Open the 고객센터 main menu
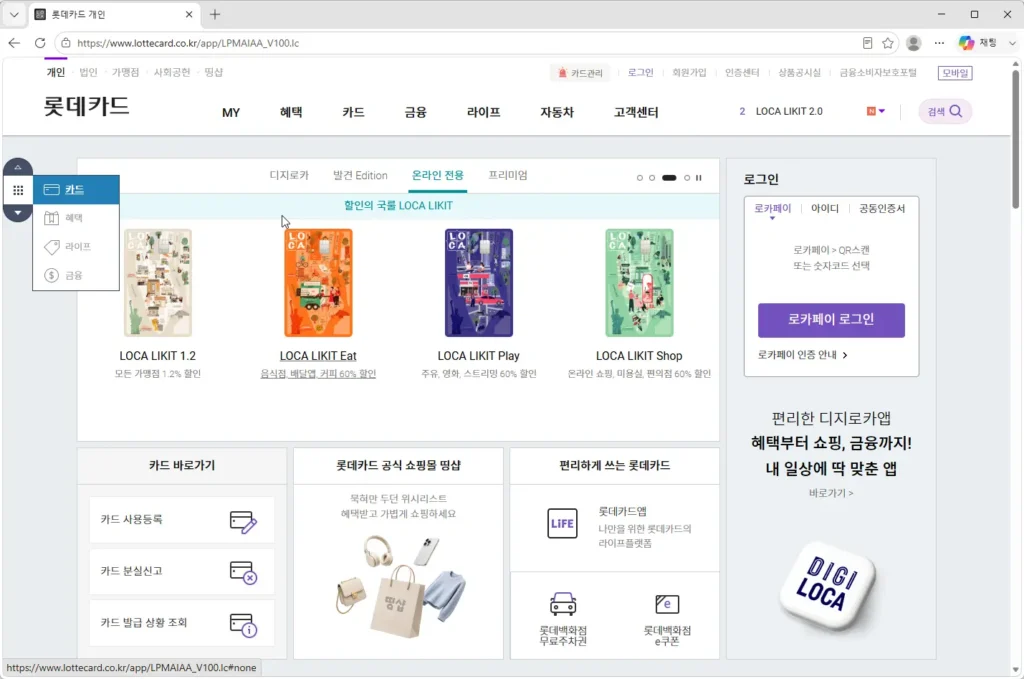Screen dimensions: 1024x679 pos(636,112)
